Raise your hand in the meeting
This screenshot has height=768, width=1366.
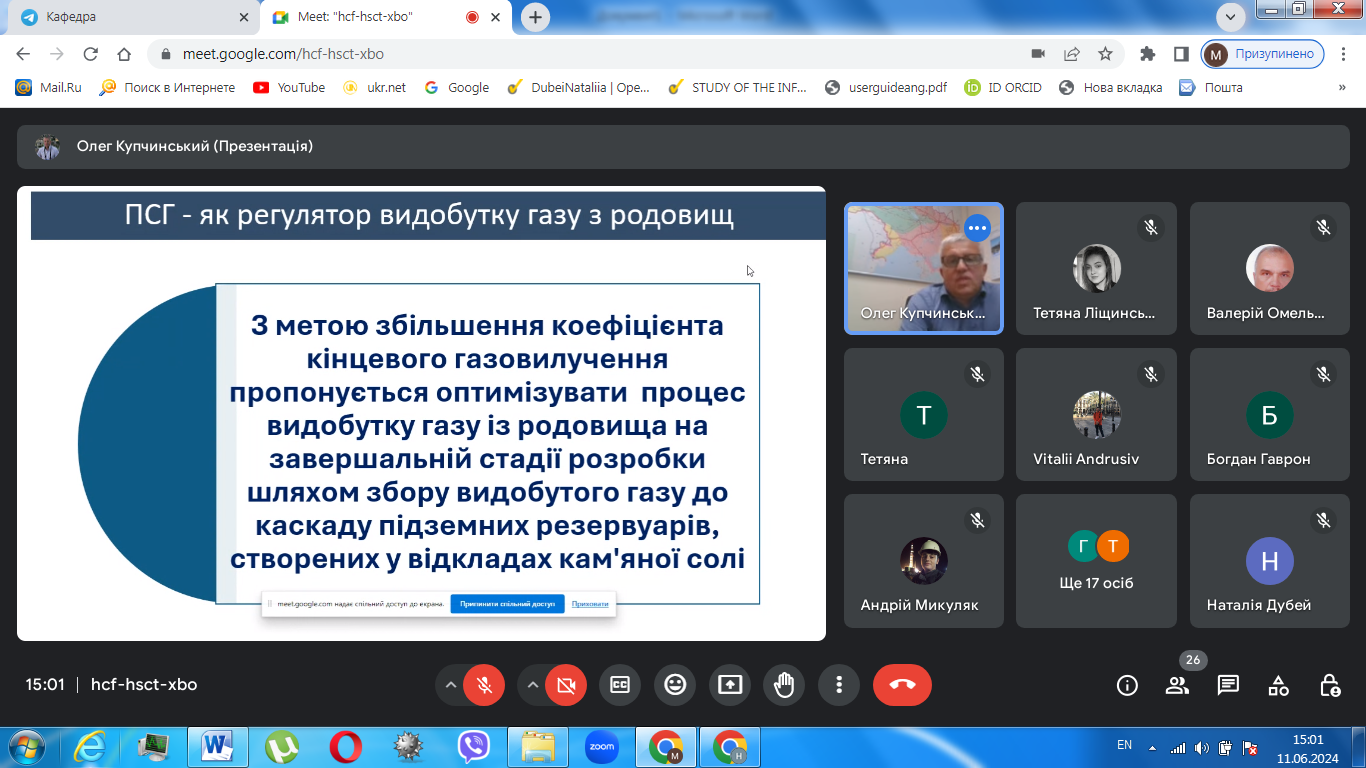pyautogui.click(x=783, y=685)
